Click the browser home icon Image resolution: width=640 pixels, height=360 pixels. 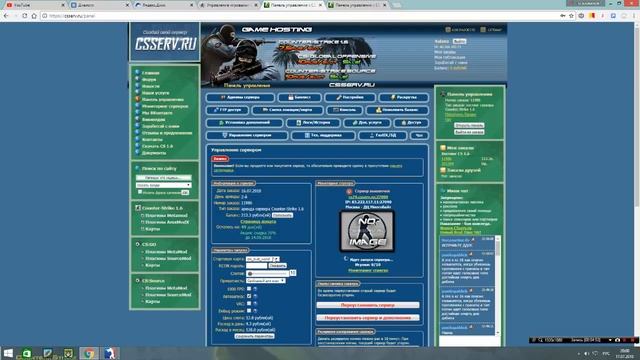tap(34, 16)
